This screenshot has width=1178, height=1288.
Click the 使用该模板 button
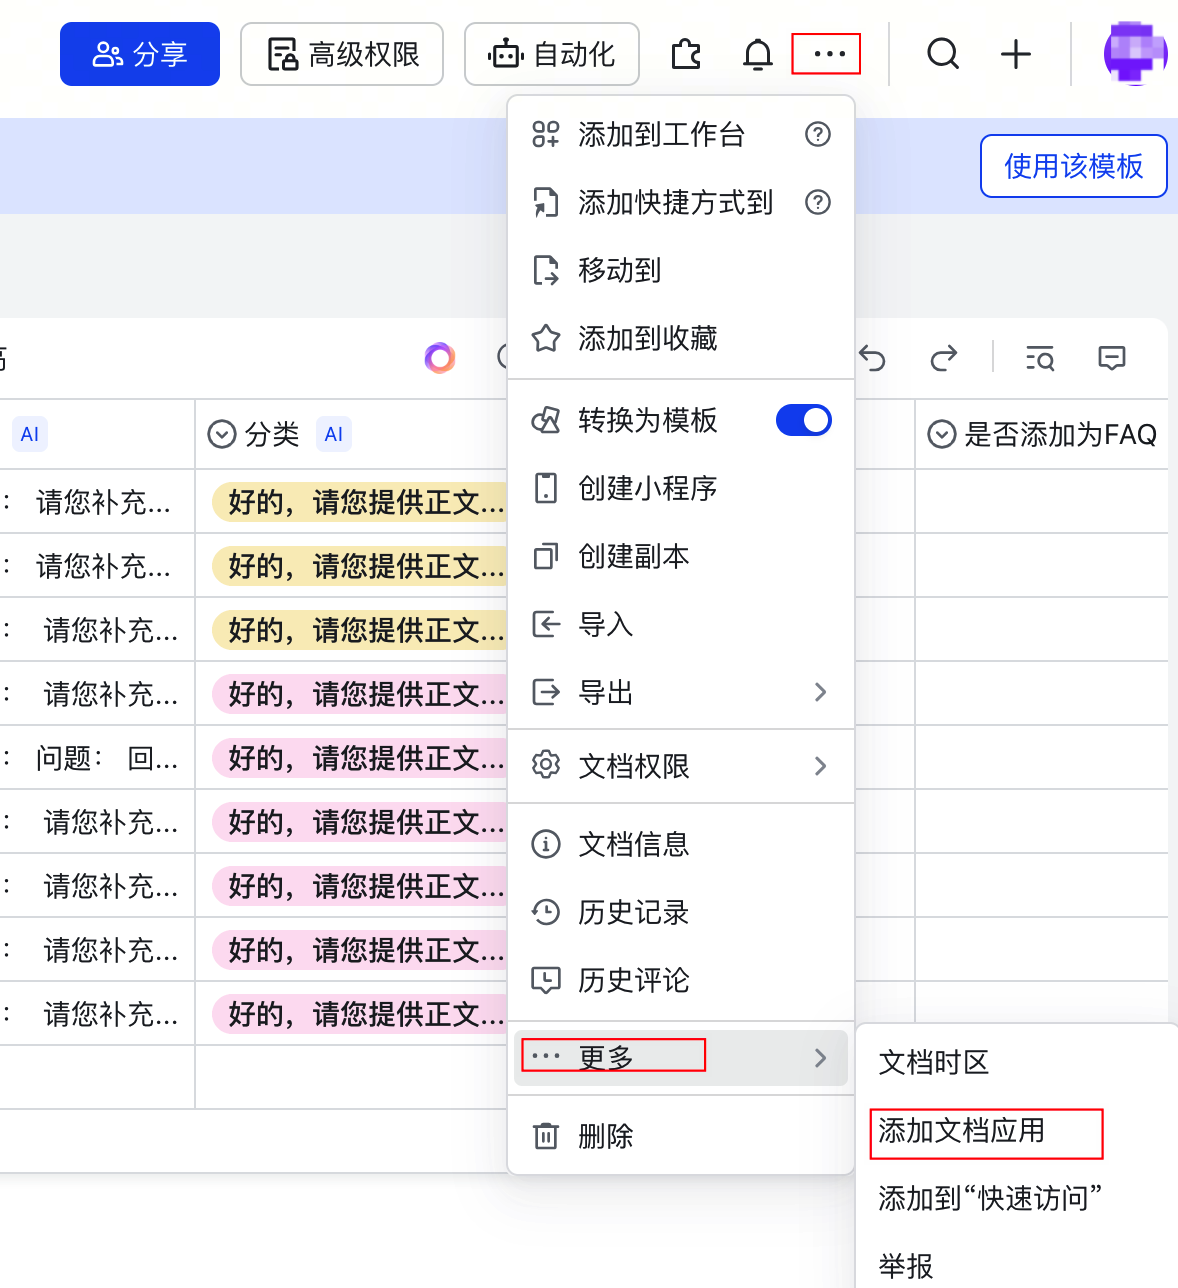click(1074, 166)
